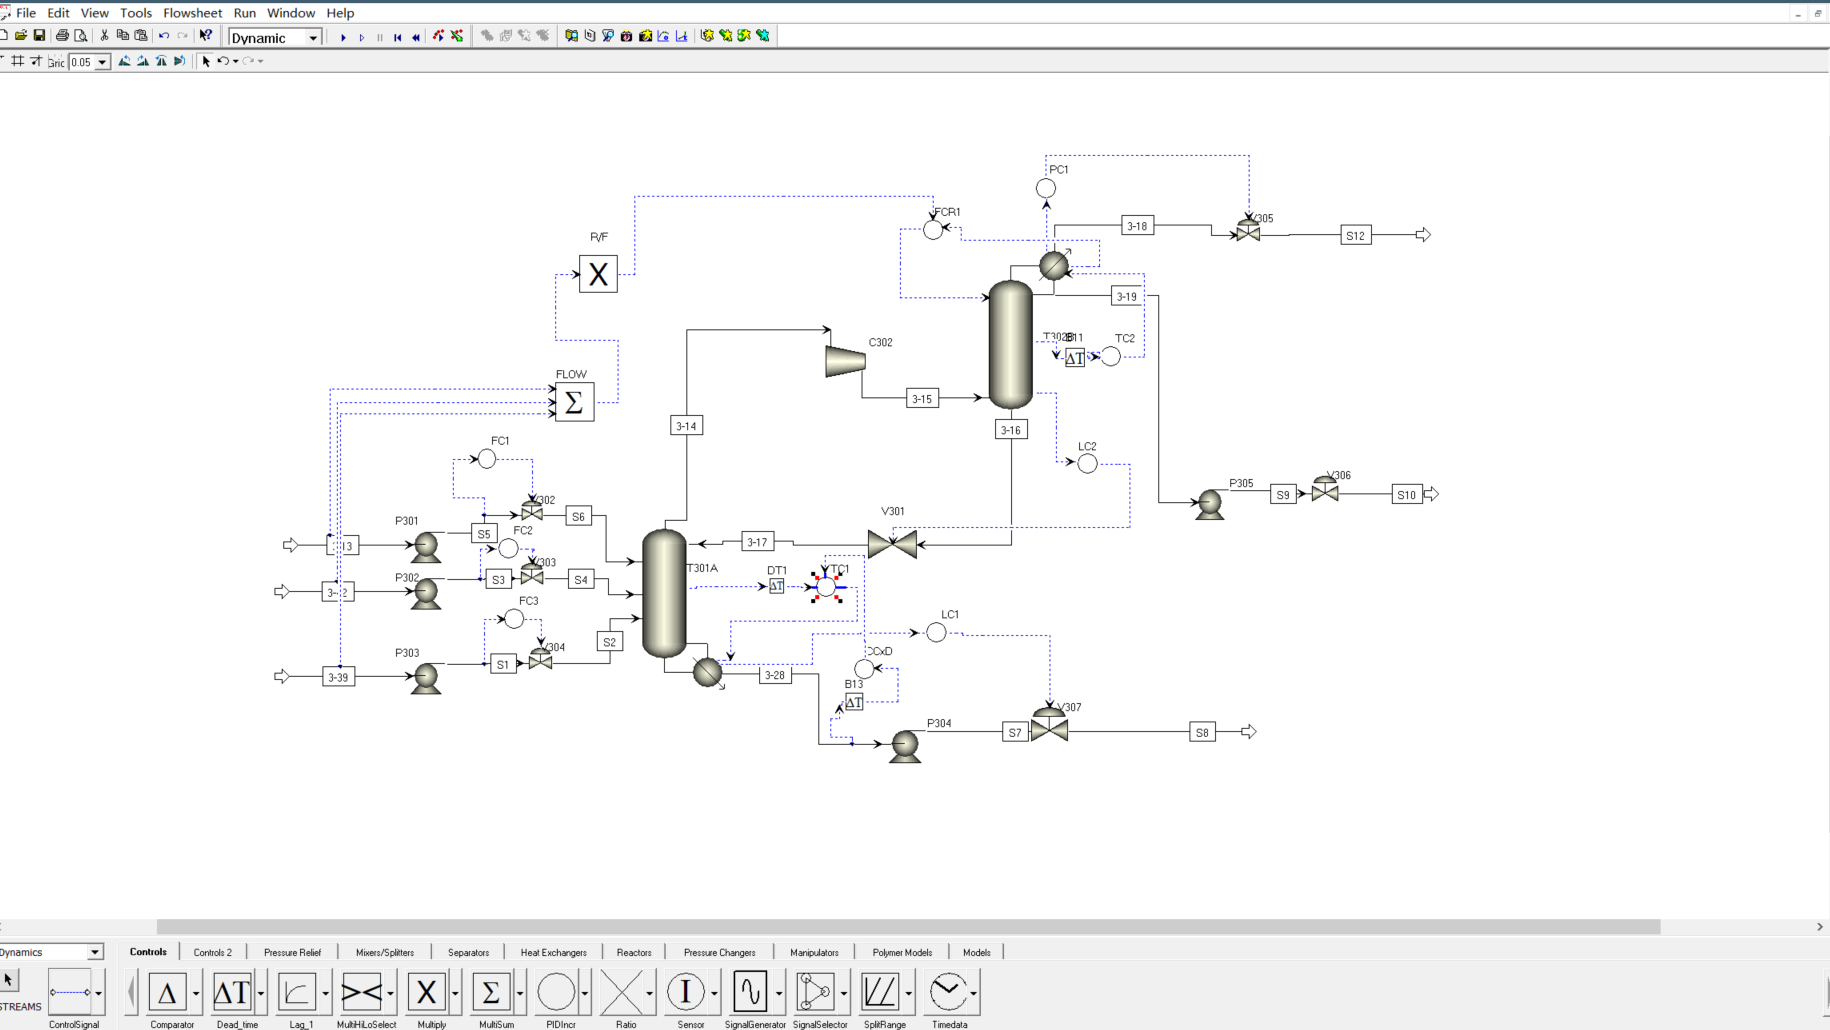Open the Dynamics library dropdown at bottom

pyautogui.click(x=95, y=952)
